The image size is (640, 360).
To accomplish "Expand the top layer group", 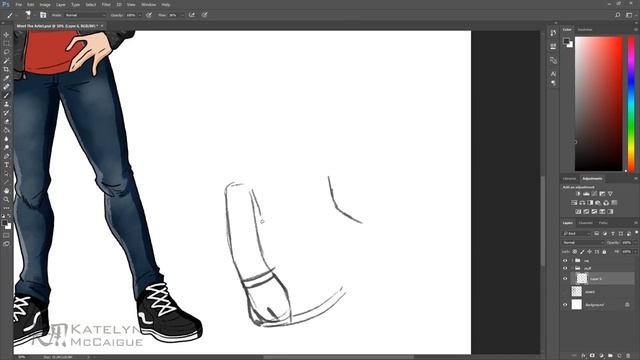I will [572, 260].
